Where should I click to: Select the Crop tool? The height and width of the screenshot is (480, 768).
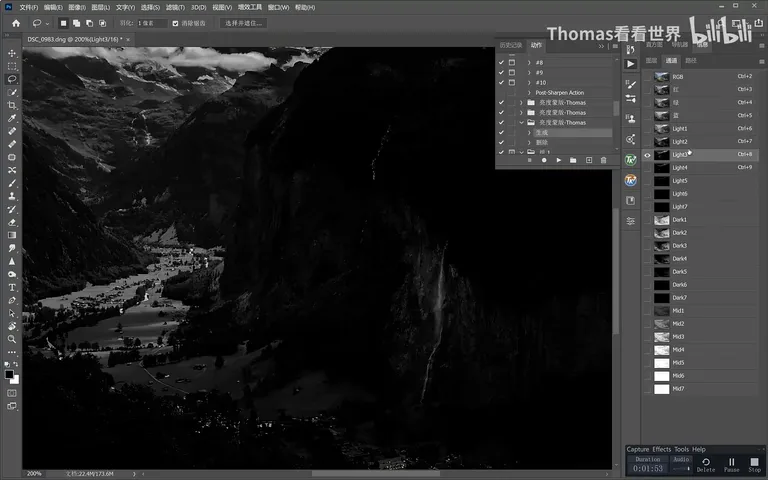tap(12, 105)
